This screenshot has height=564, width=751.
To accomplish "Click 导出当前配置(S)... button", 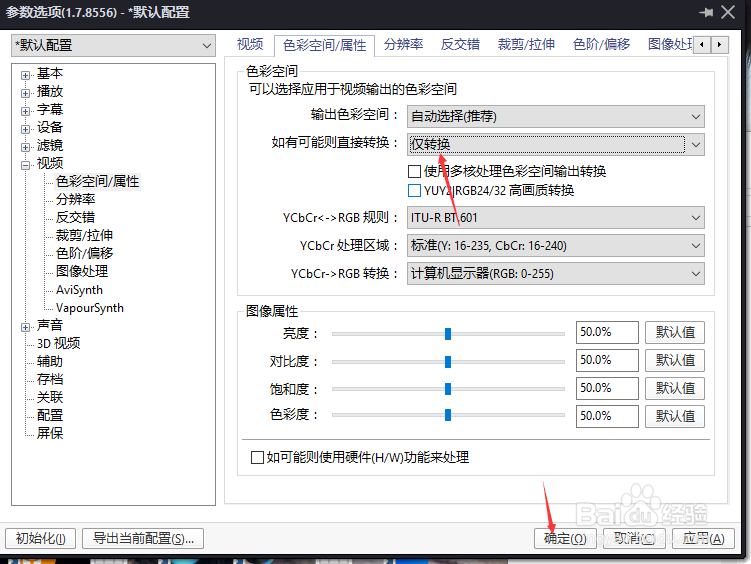I will pos(143,539).
